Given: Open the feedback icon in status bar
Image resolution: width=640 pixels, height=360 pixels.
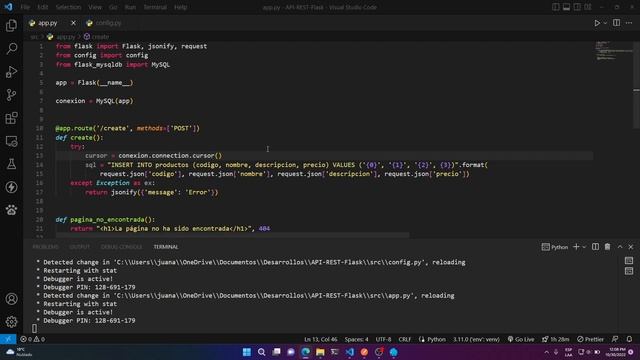Looking at the screenshot, I should [615, 339].
